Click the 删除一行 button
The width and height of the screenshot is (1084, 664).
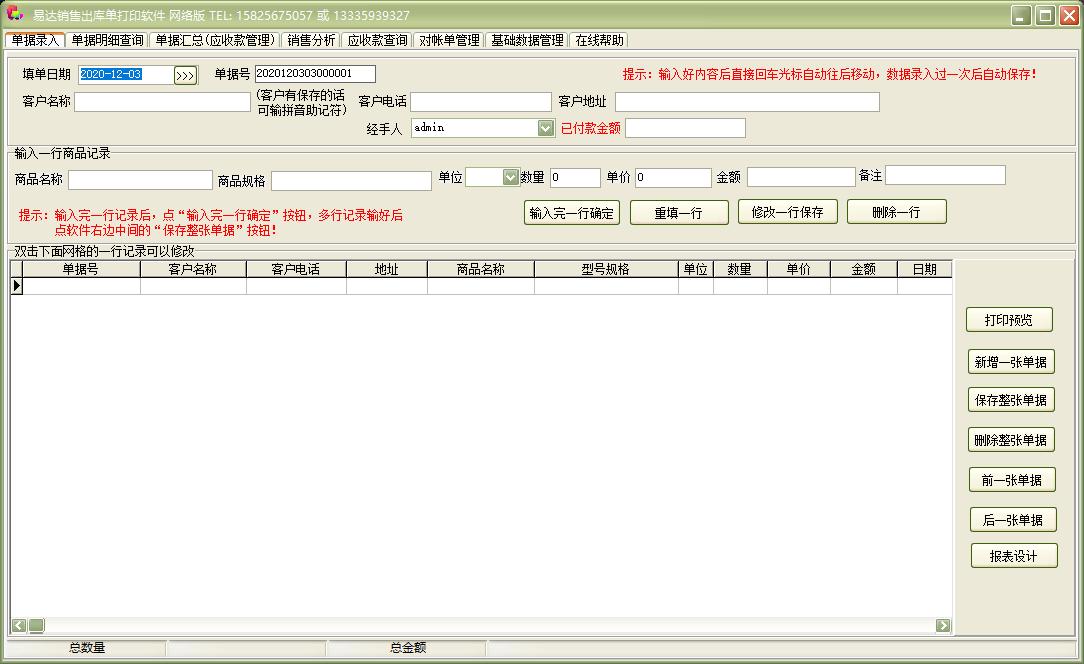coord(896,212)
